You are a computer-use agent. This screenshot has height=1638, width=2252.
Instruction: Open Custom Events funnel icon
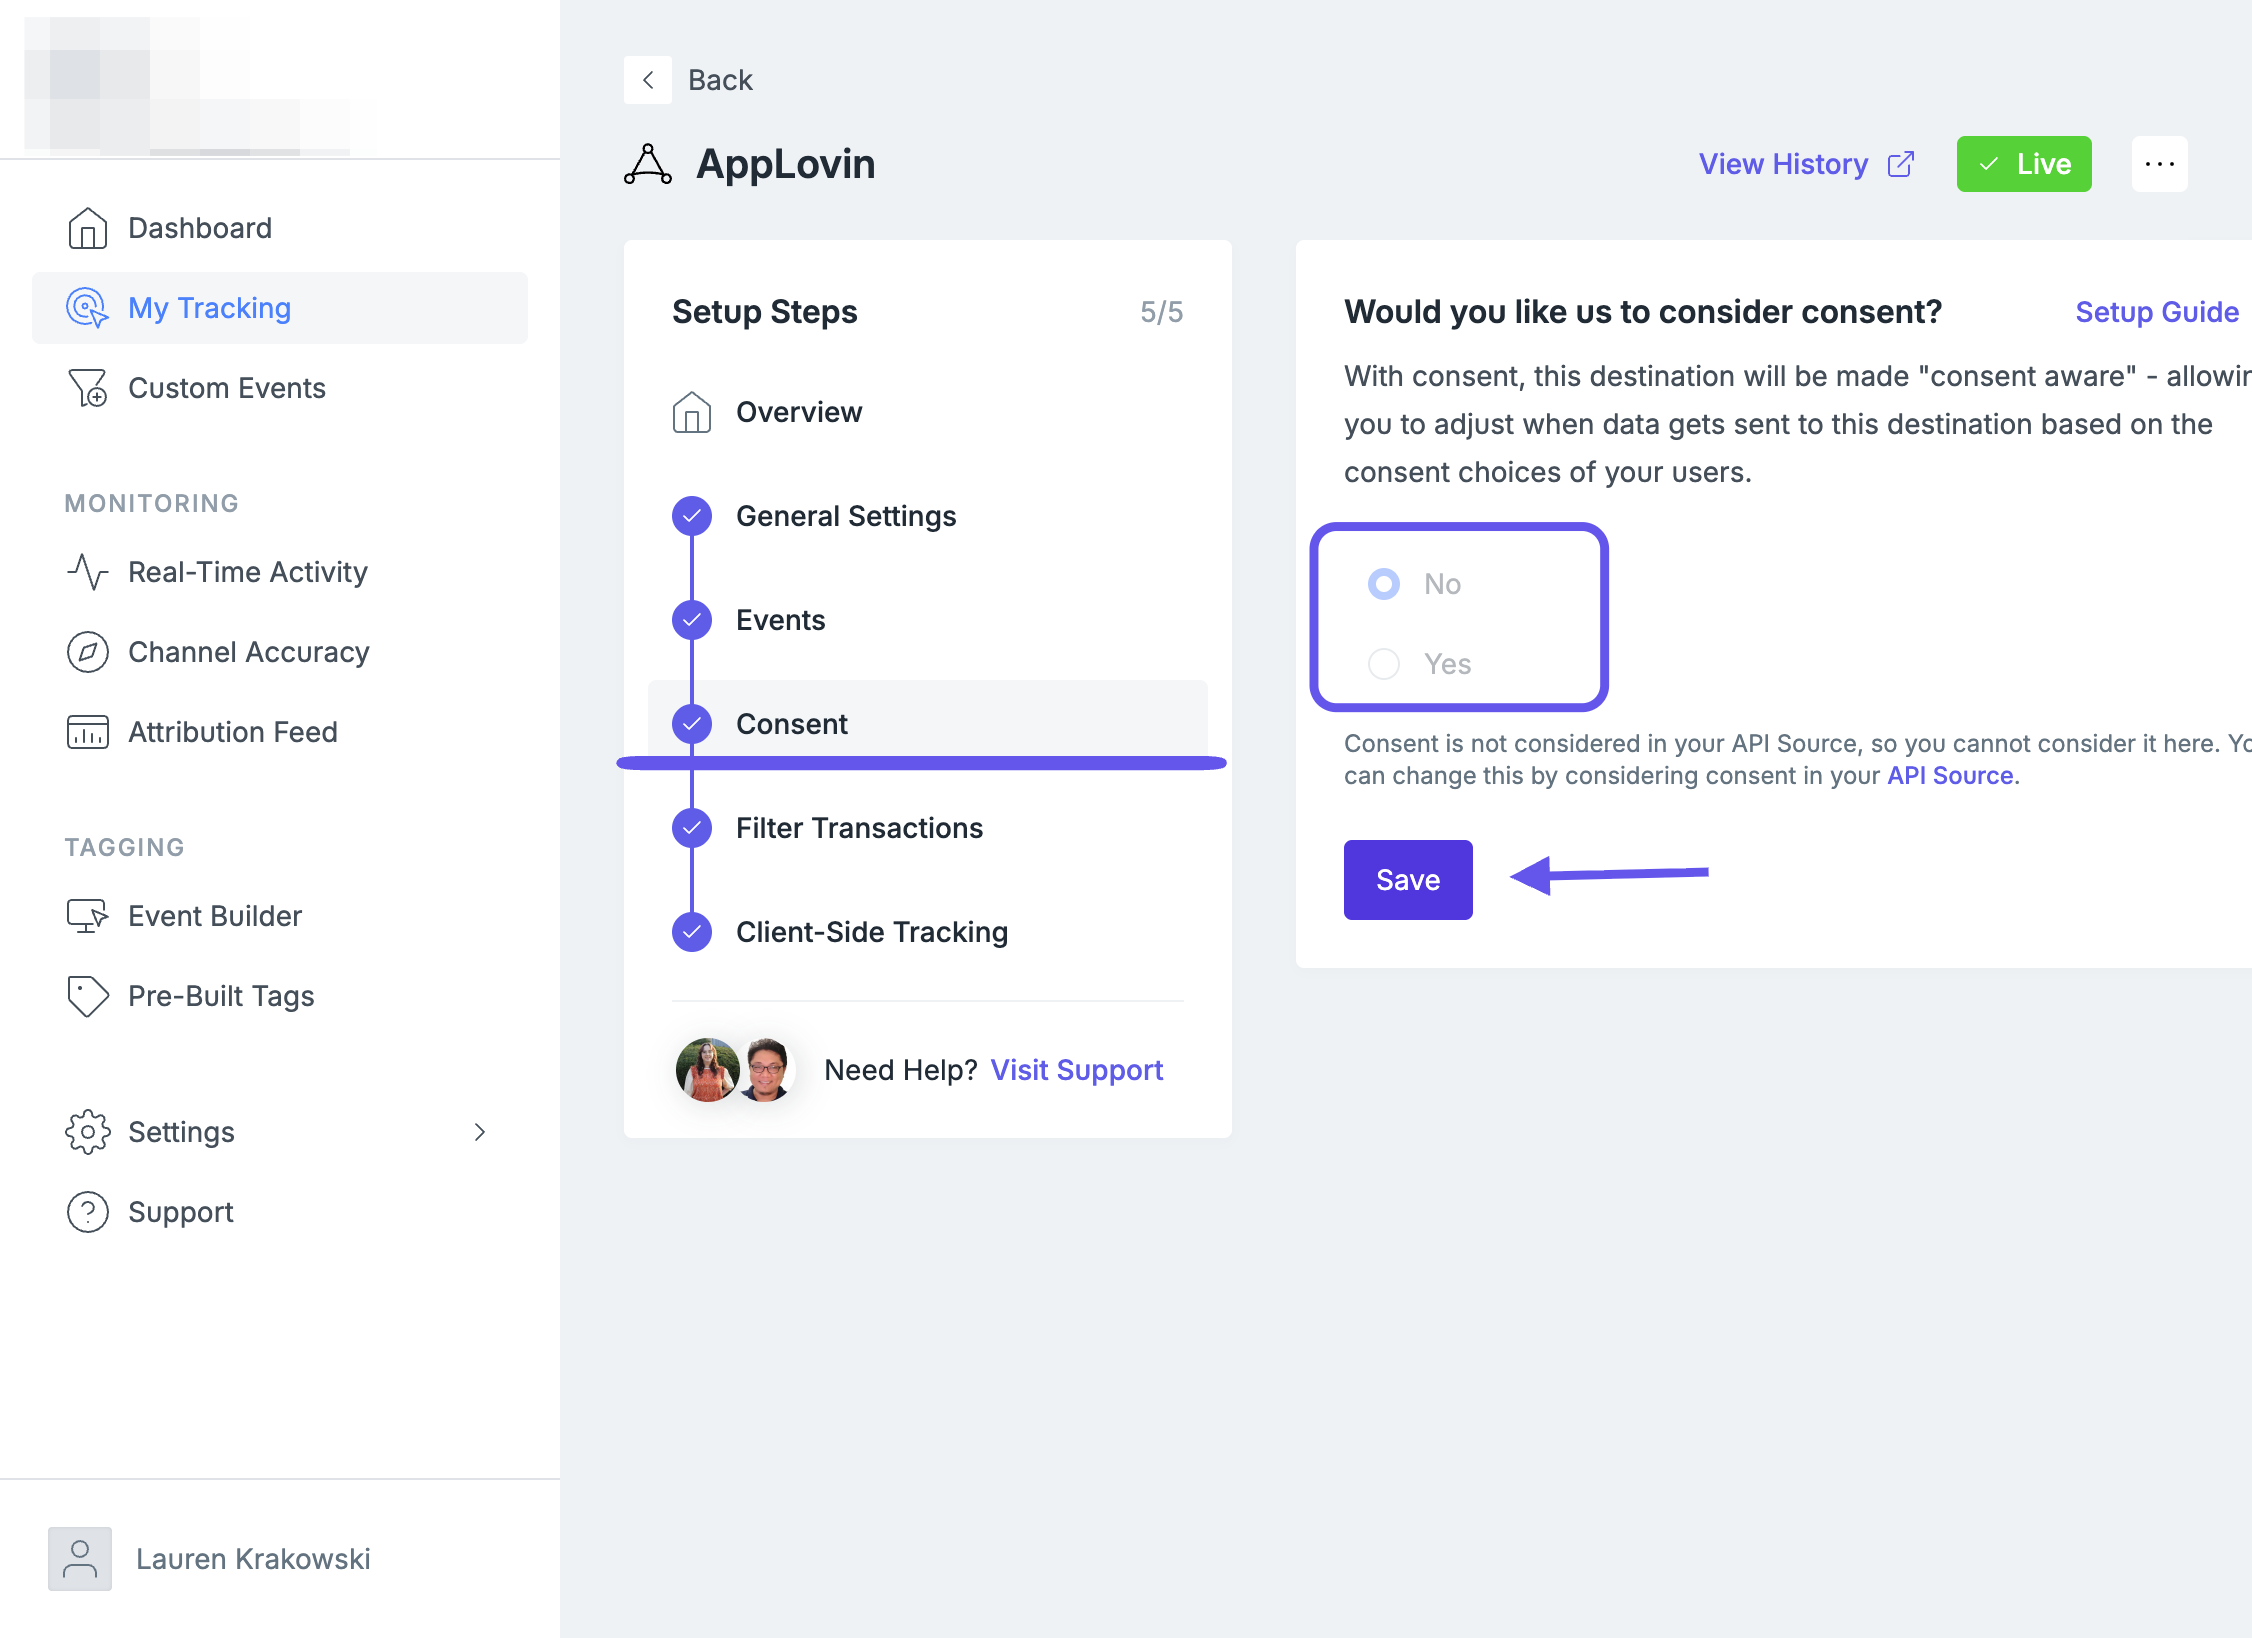(x=88, y=388)
